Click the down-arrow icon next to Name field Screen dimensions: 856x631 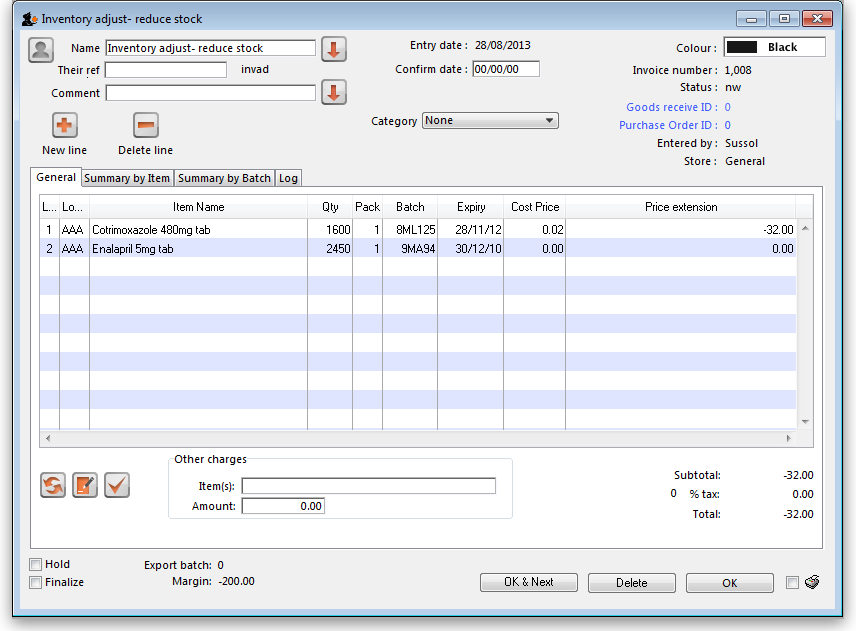click(334, 49)
